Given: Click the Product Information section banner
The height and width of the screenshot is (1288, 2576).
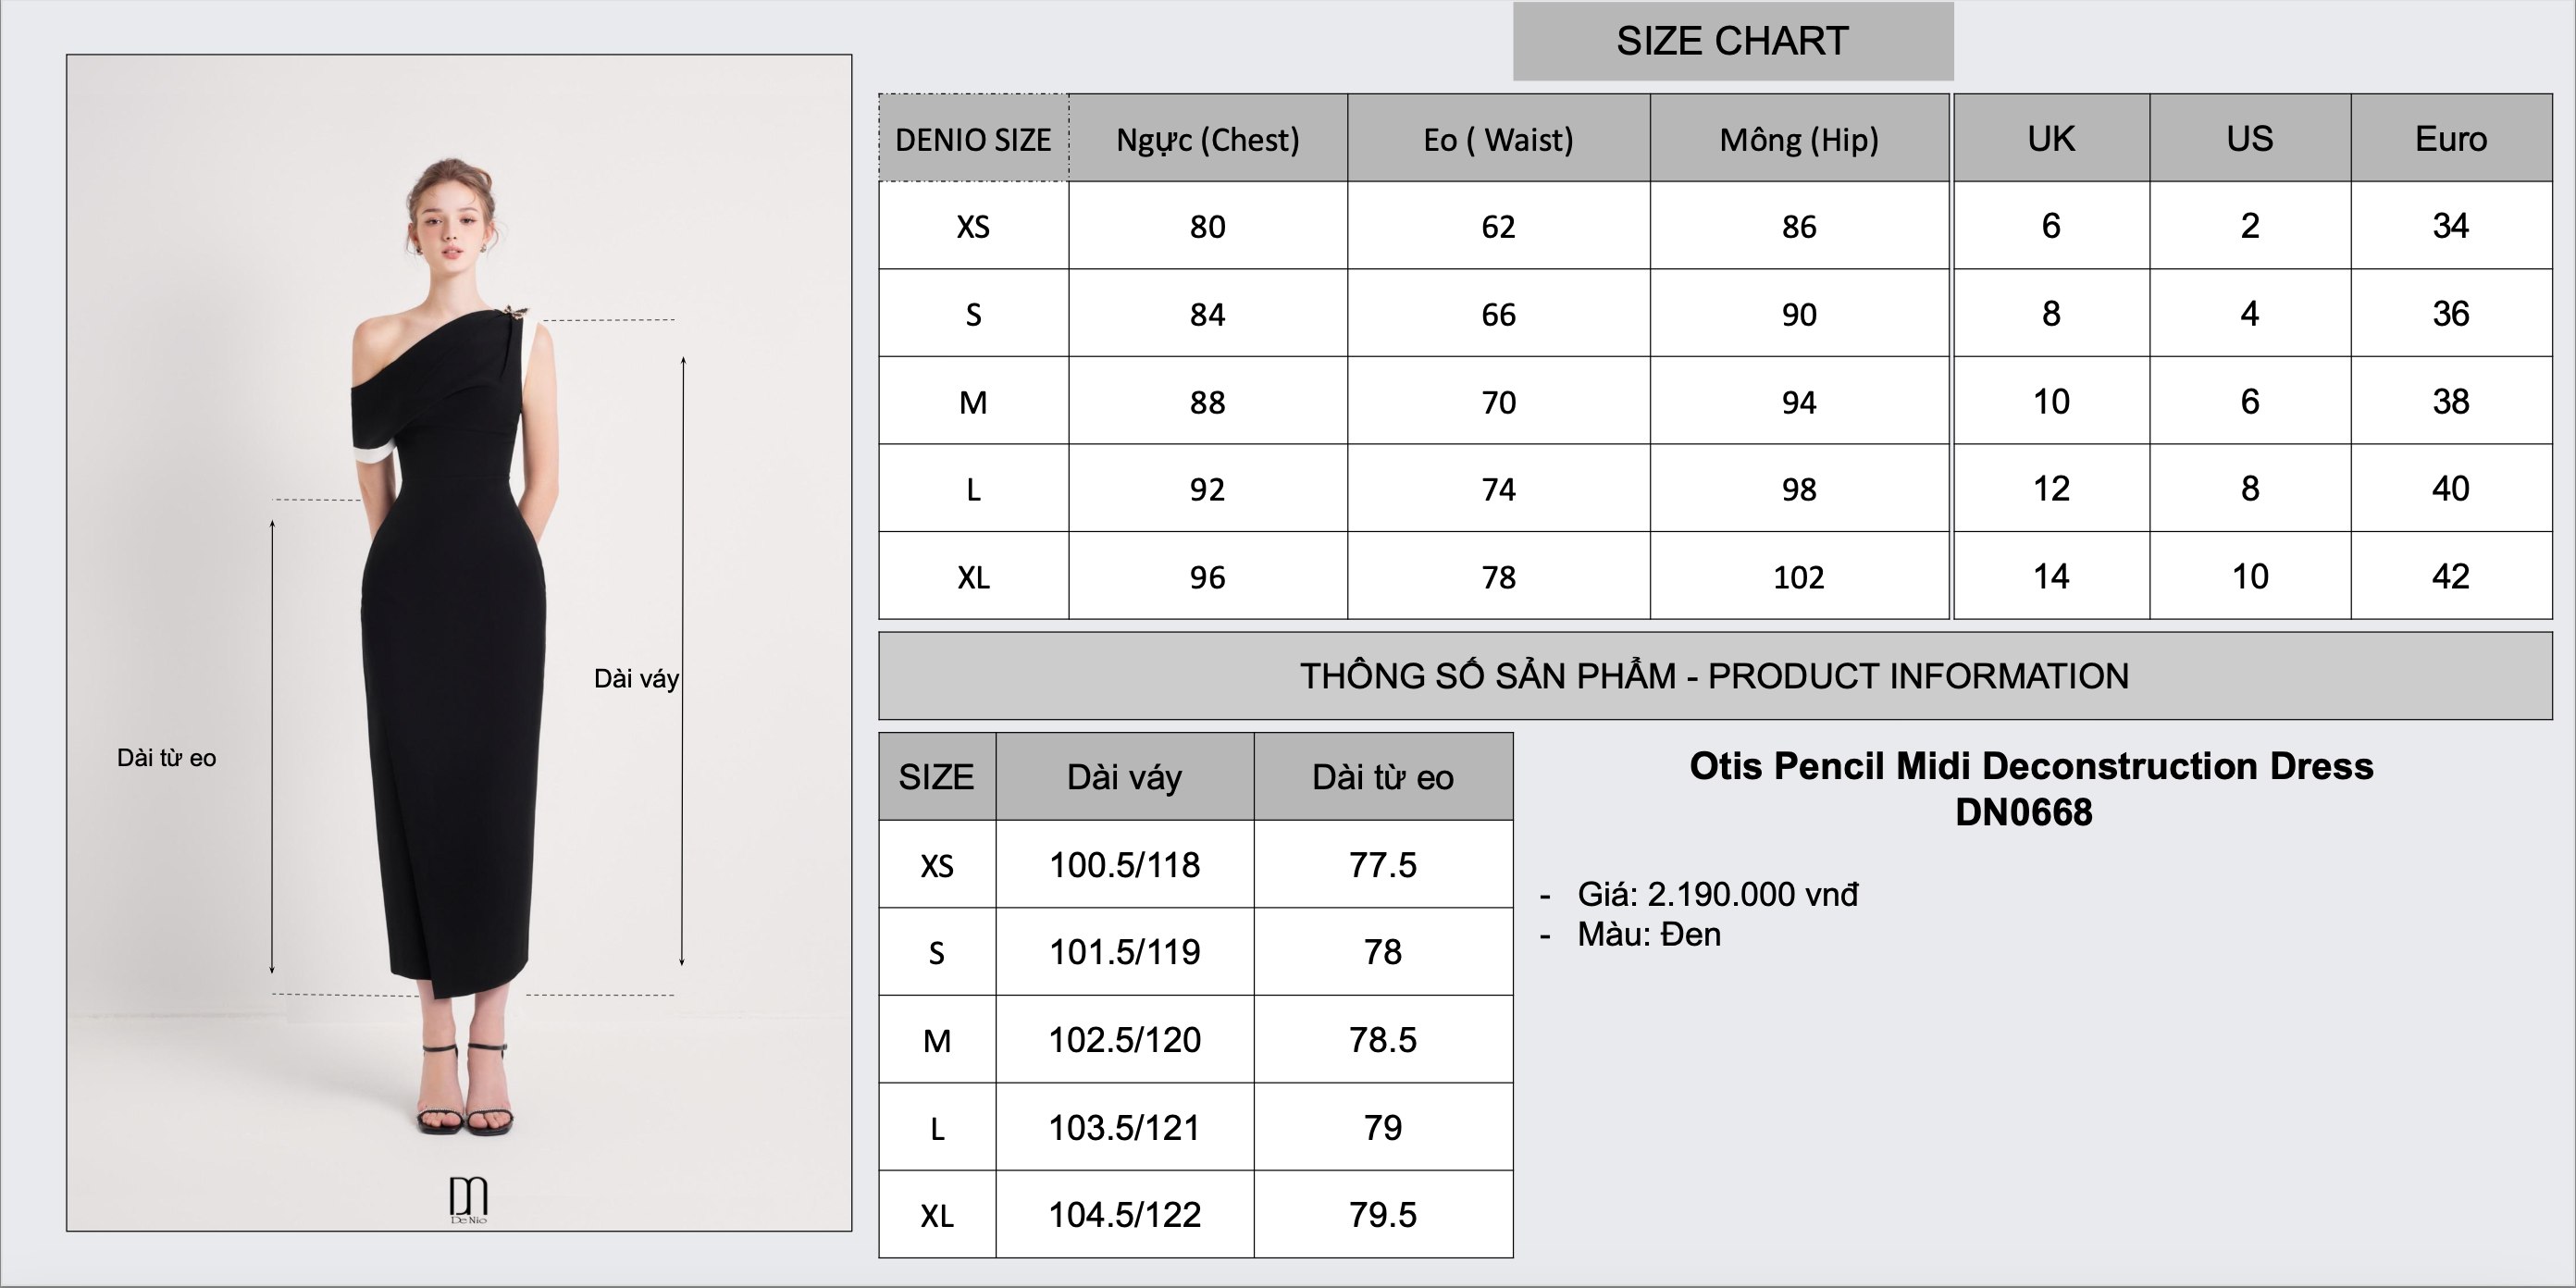Looking at the screenshot, I should pos(1714,676).
